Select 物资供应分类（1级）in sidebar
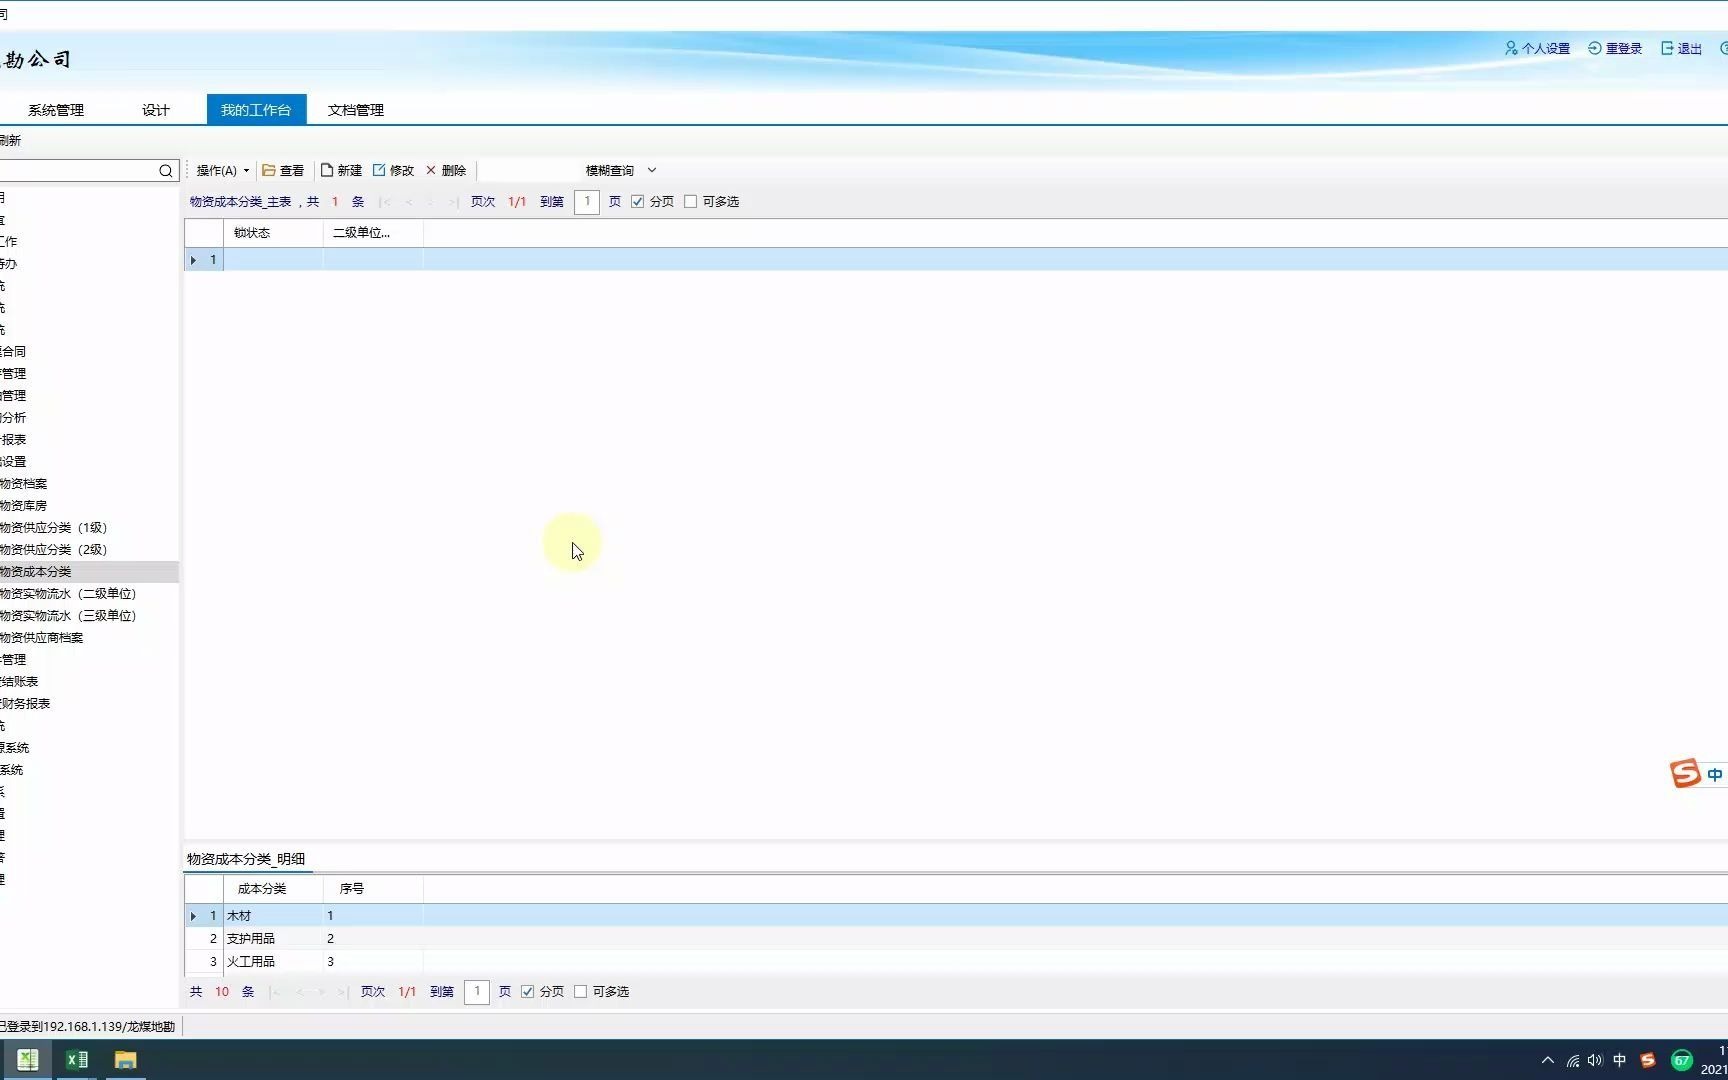The height and width of the screenshot is (1080, 1728). coord(54,528)
